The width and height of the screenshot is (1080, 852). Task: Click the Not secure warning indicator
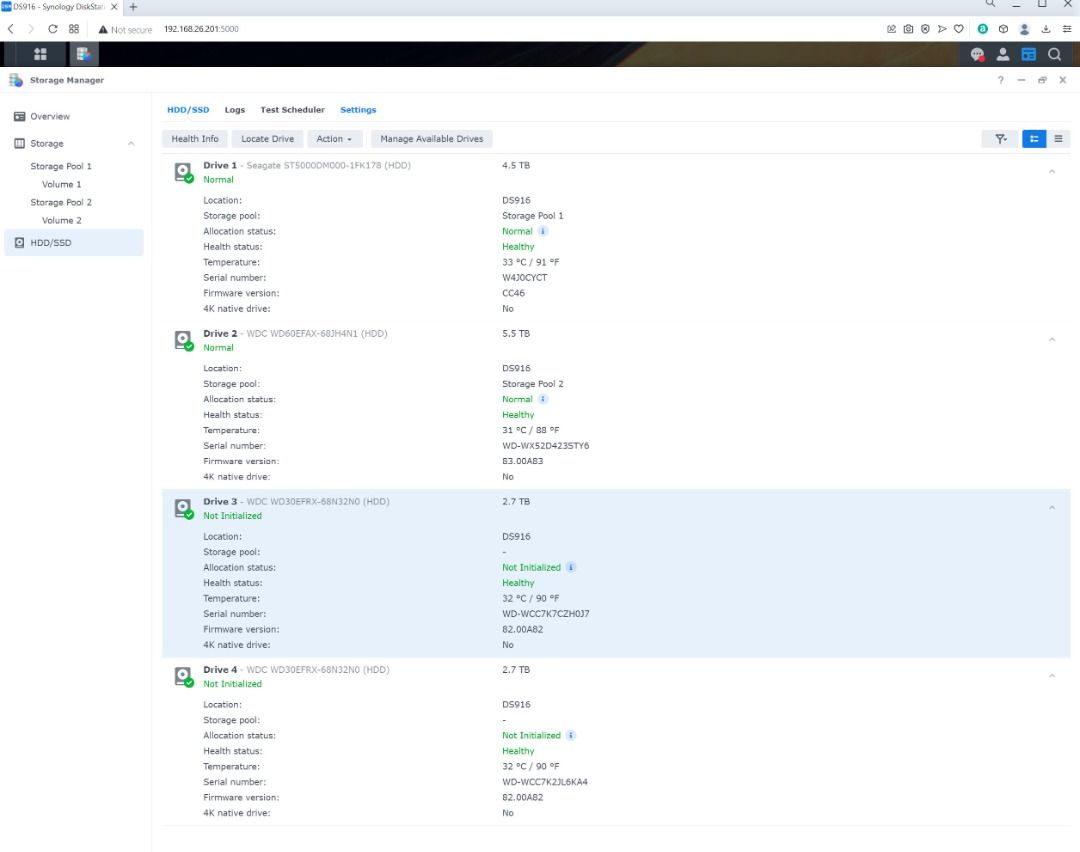coord(125,30)
